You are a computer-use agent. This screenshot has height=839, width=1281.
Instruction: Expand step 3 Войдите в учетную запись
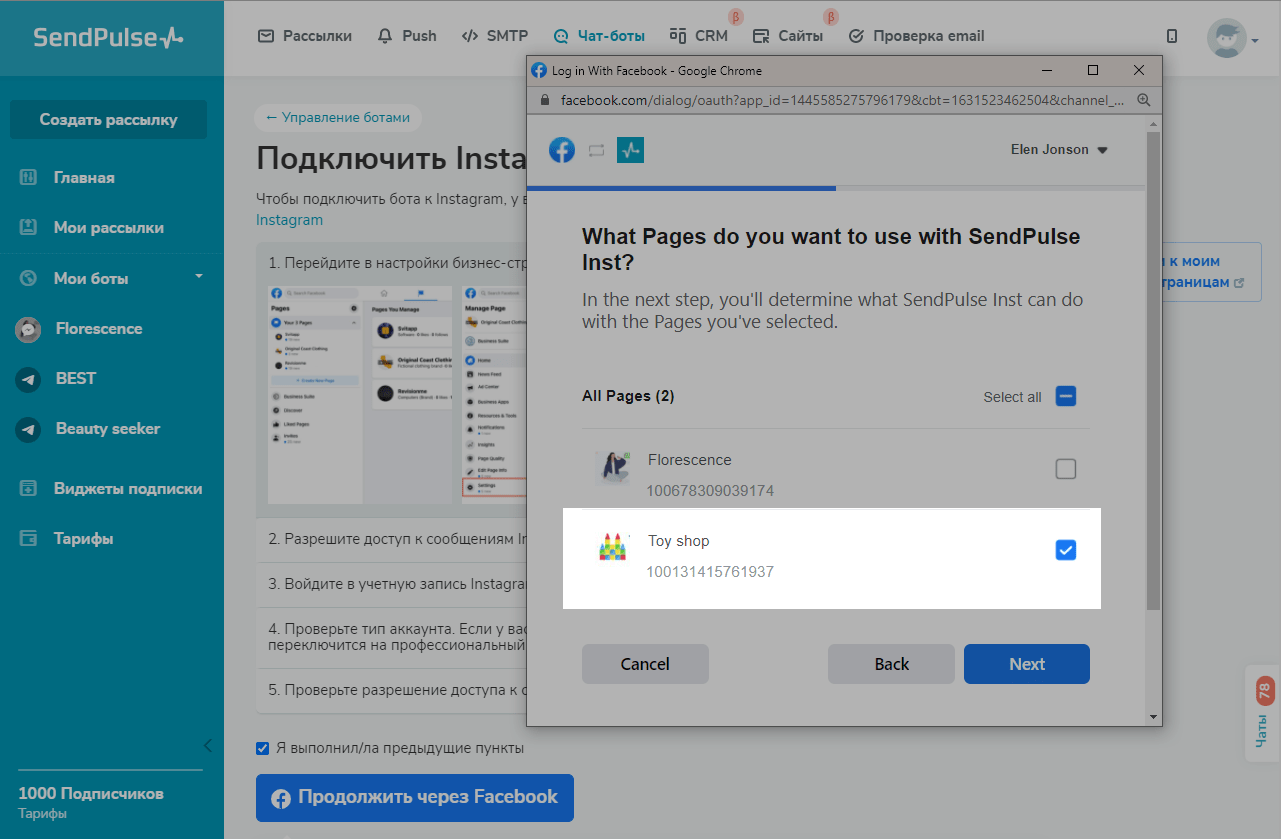click(392, 583)
